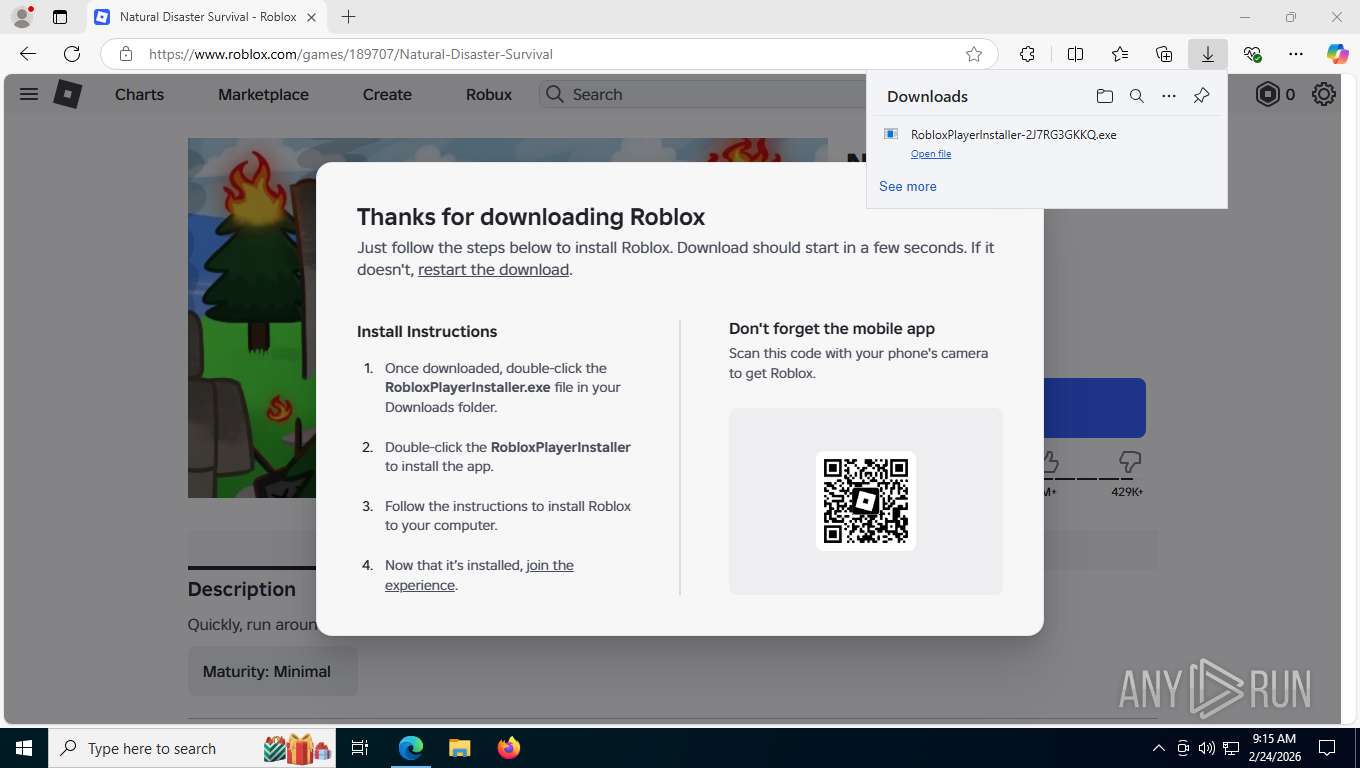The height and width of the screenshot is (768, 1360).
Task: Refresh the page
Action: [72, 54]
